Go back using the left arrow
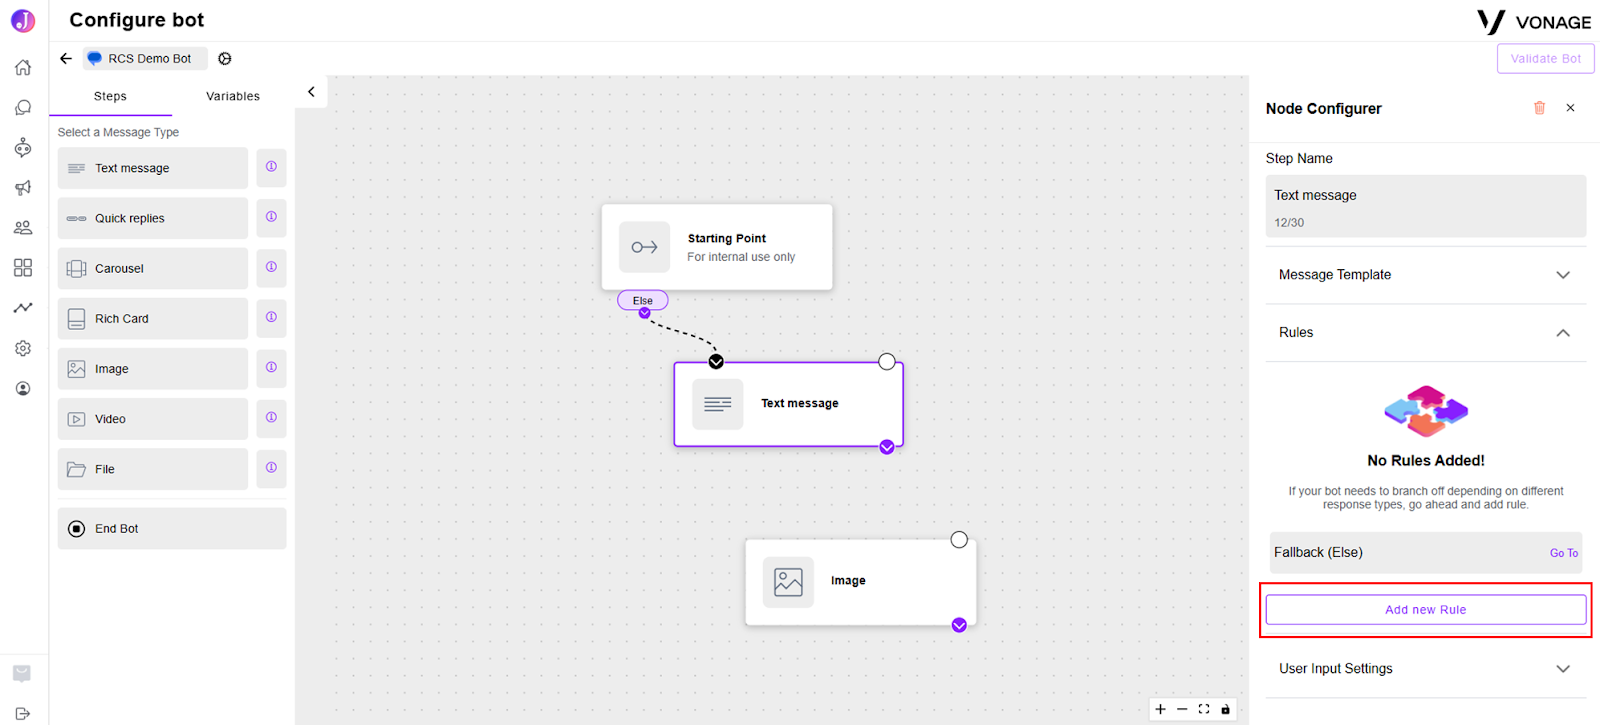The height and width of the screenshot is (725, 1600). click(66, 58)
